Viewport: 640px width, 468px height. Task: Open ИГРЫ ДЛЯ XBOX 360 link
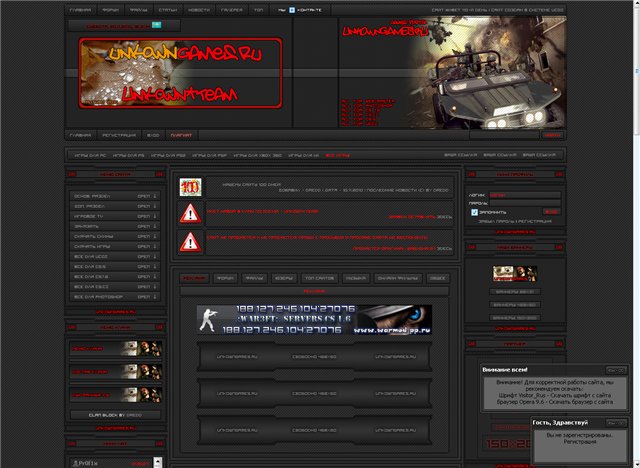coord(258,155)
